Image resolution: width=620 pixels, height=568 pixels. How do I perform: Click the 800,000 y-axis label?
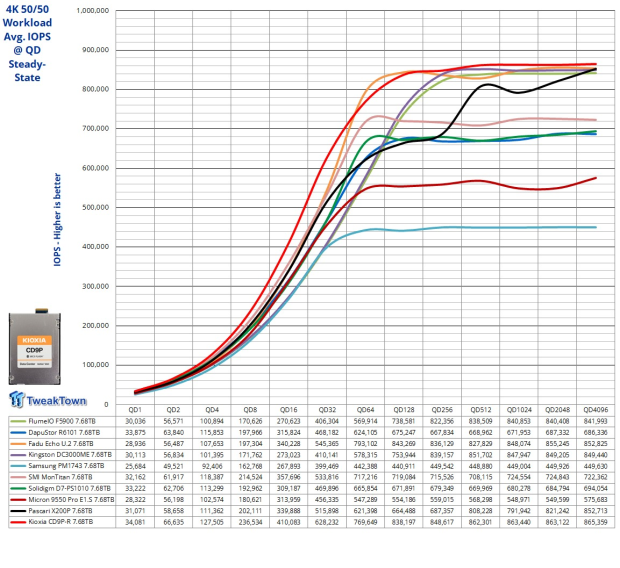(95, 89)
